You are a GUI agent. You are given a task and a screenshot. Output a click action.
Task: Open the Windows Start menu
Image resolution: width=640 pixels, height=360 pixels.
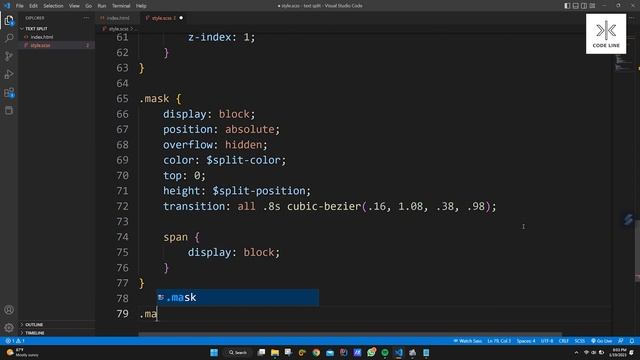pyautogui.click(x=214, y=353)
